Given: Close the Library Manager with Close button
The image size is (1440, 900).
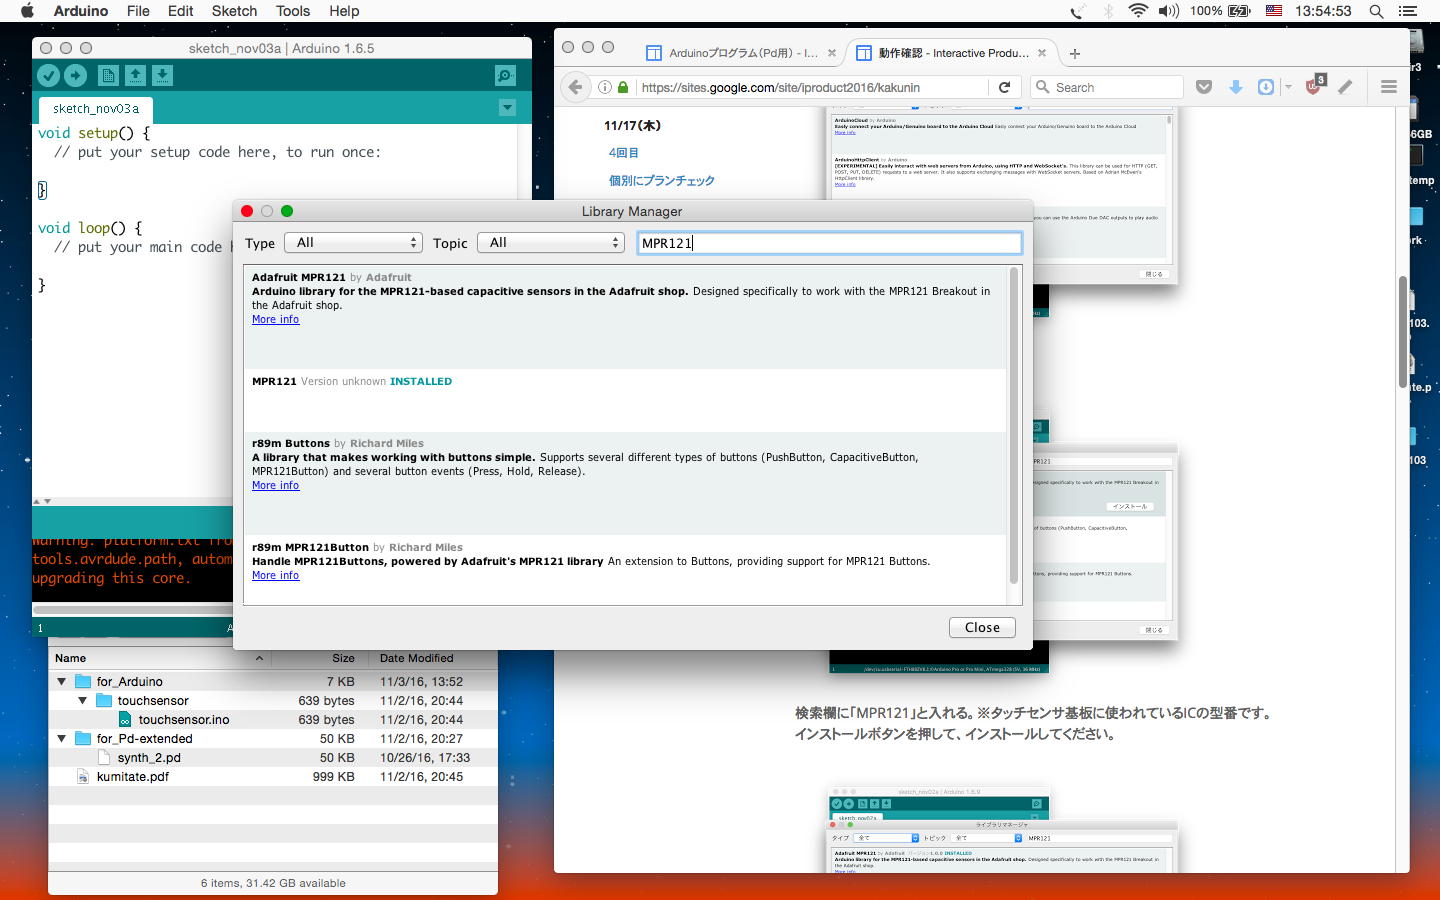Looking at the screenshot, I should point(981,627).
